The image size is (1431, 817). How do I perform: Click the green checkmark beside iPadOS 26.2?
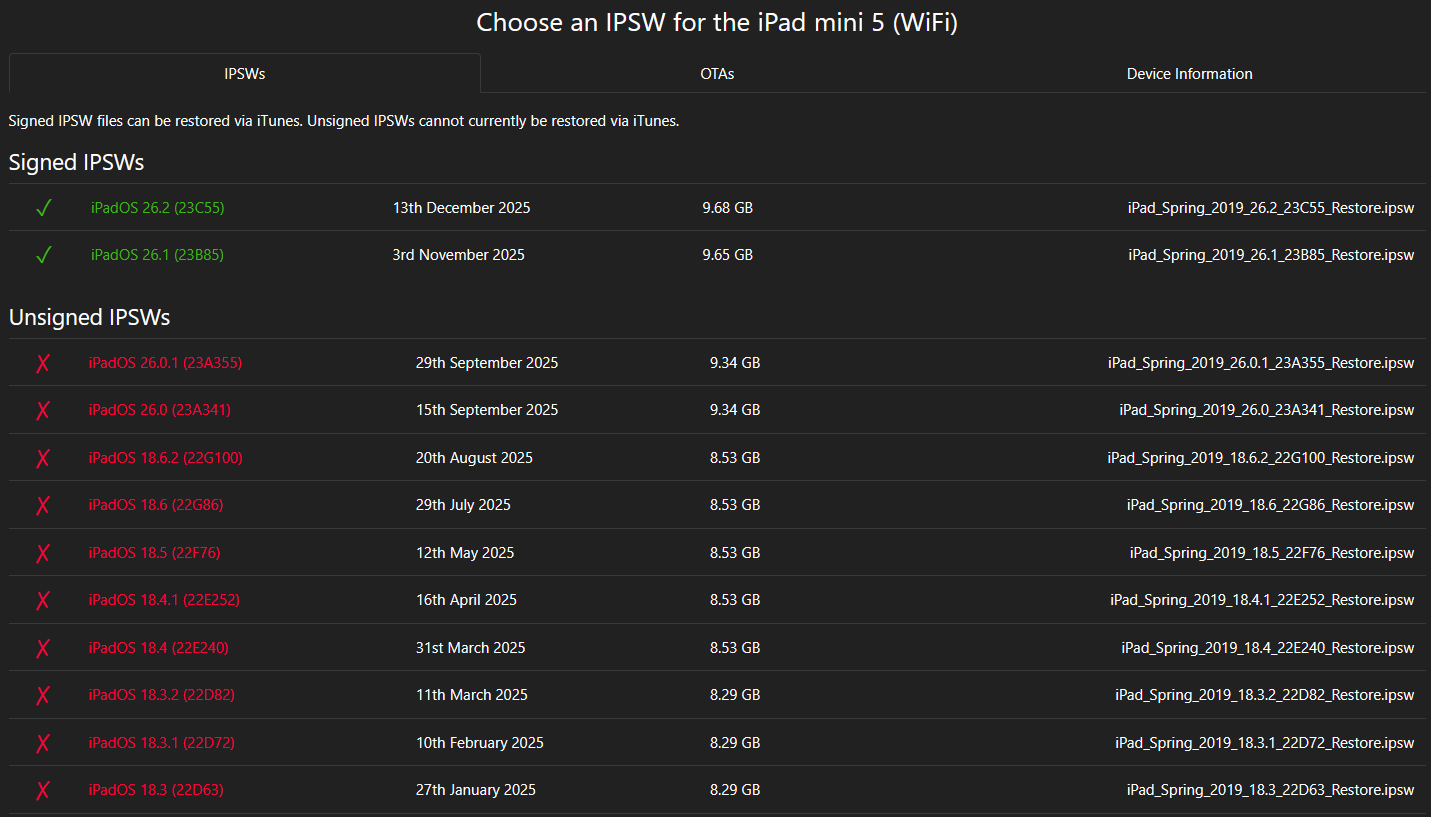tap(43, 208)
